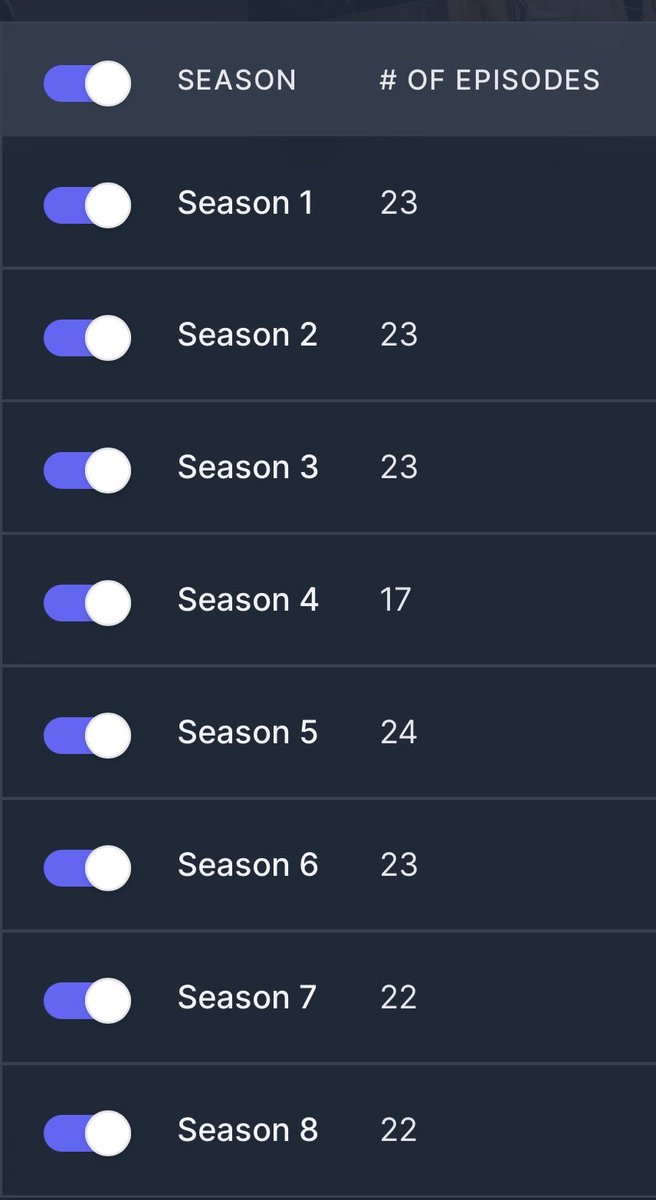Disable the Season 1 toggle
Viewport: 656px width, 1200px height.
(x=87, y=205)
